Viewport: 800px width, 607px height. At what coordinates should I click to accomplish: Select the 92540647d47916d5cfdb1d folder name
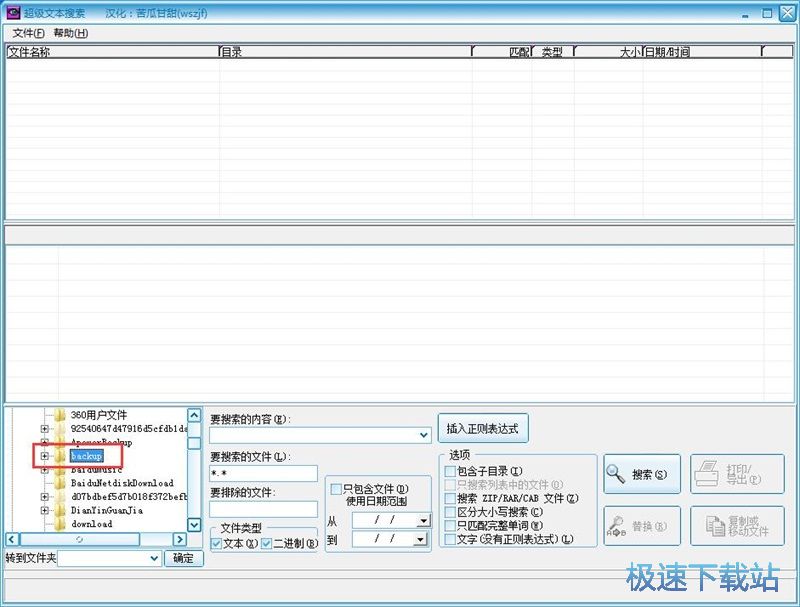129,428
